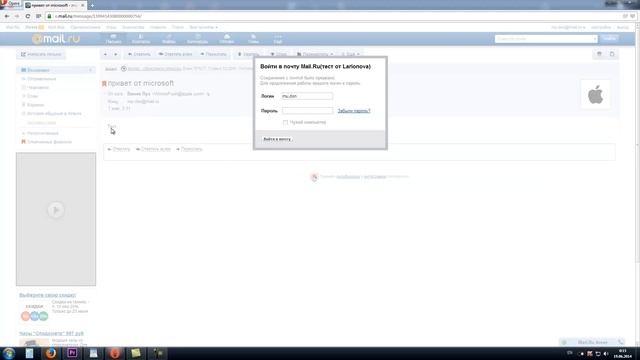Viewport: 640px width, 360px height.
Task: Click the Opera menu button
Action: [10, 4]
